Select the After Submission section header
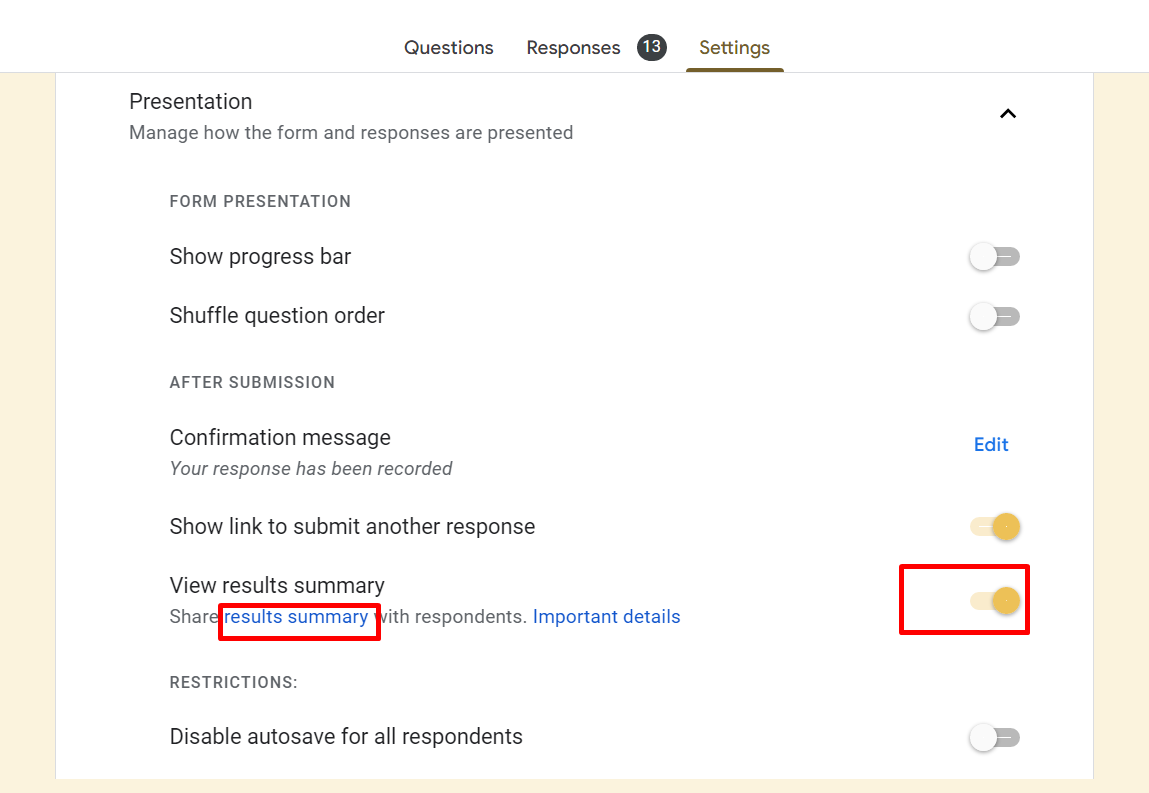Screen dimensions: 1149x793 252,382
